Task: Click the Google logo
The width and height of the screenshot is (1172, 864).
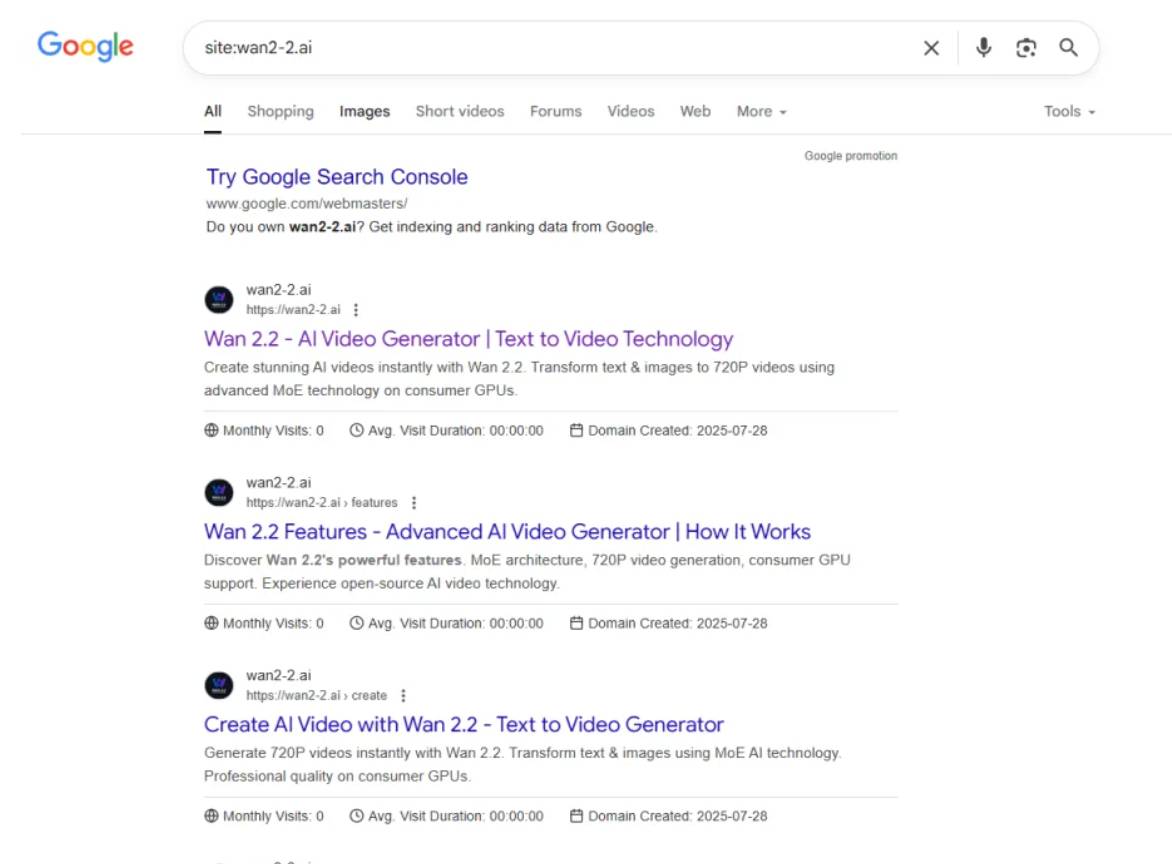Action: 85,46
